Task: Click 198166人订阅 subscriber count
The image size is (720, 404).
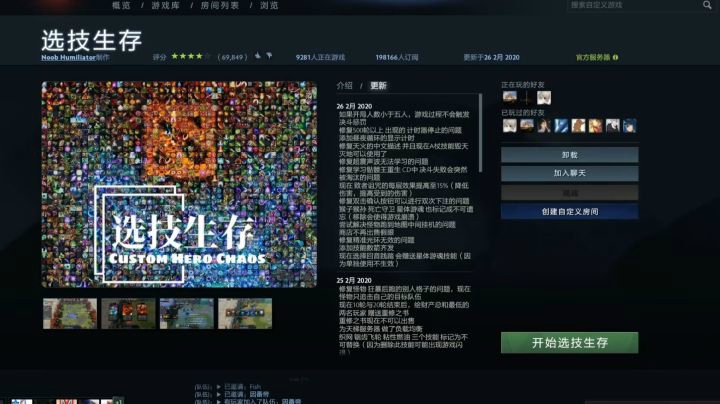Action: (397, 57)
